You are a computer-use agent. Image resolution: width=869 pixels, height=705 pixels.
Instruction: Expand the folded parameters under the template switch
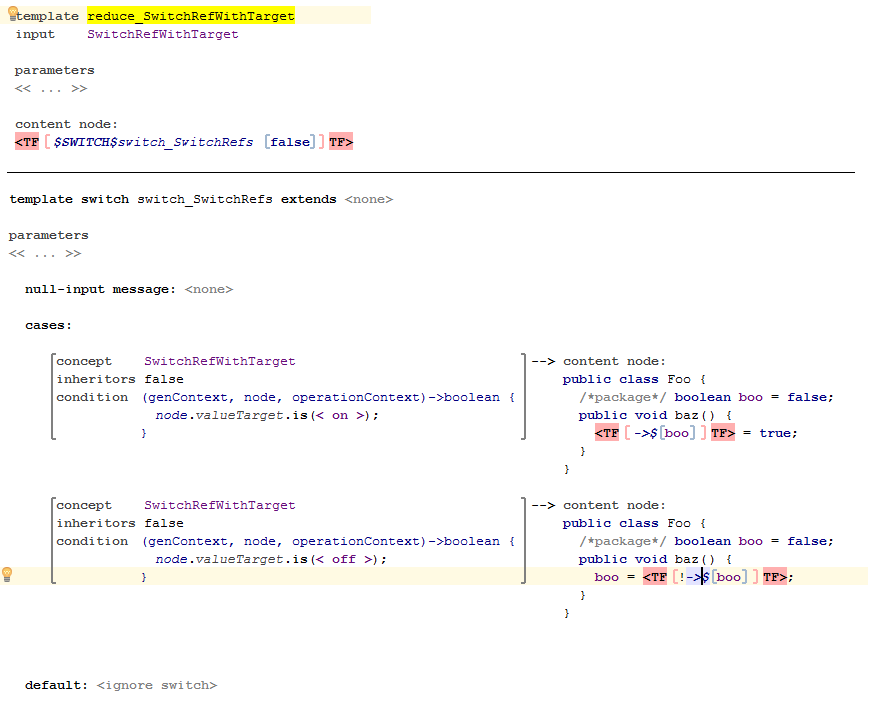pos(45,253)
